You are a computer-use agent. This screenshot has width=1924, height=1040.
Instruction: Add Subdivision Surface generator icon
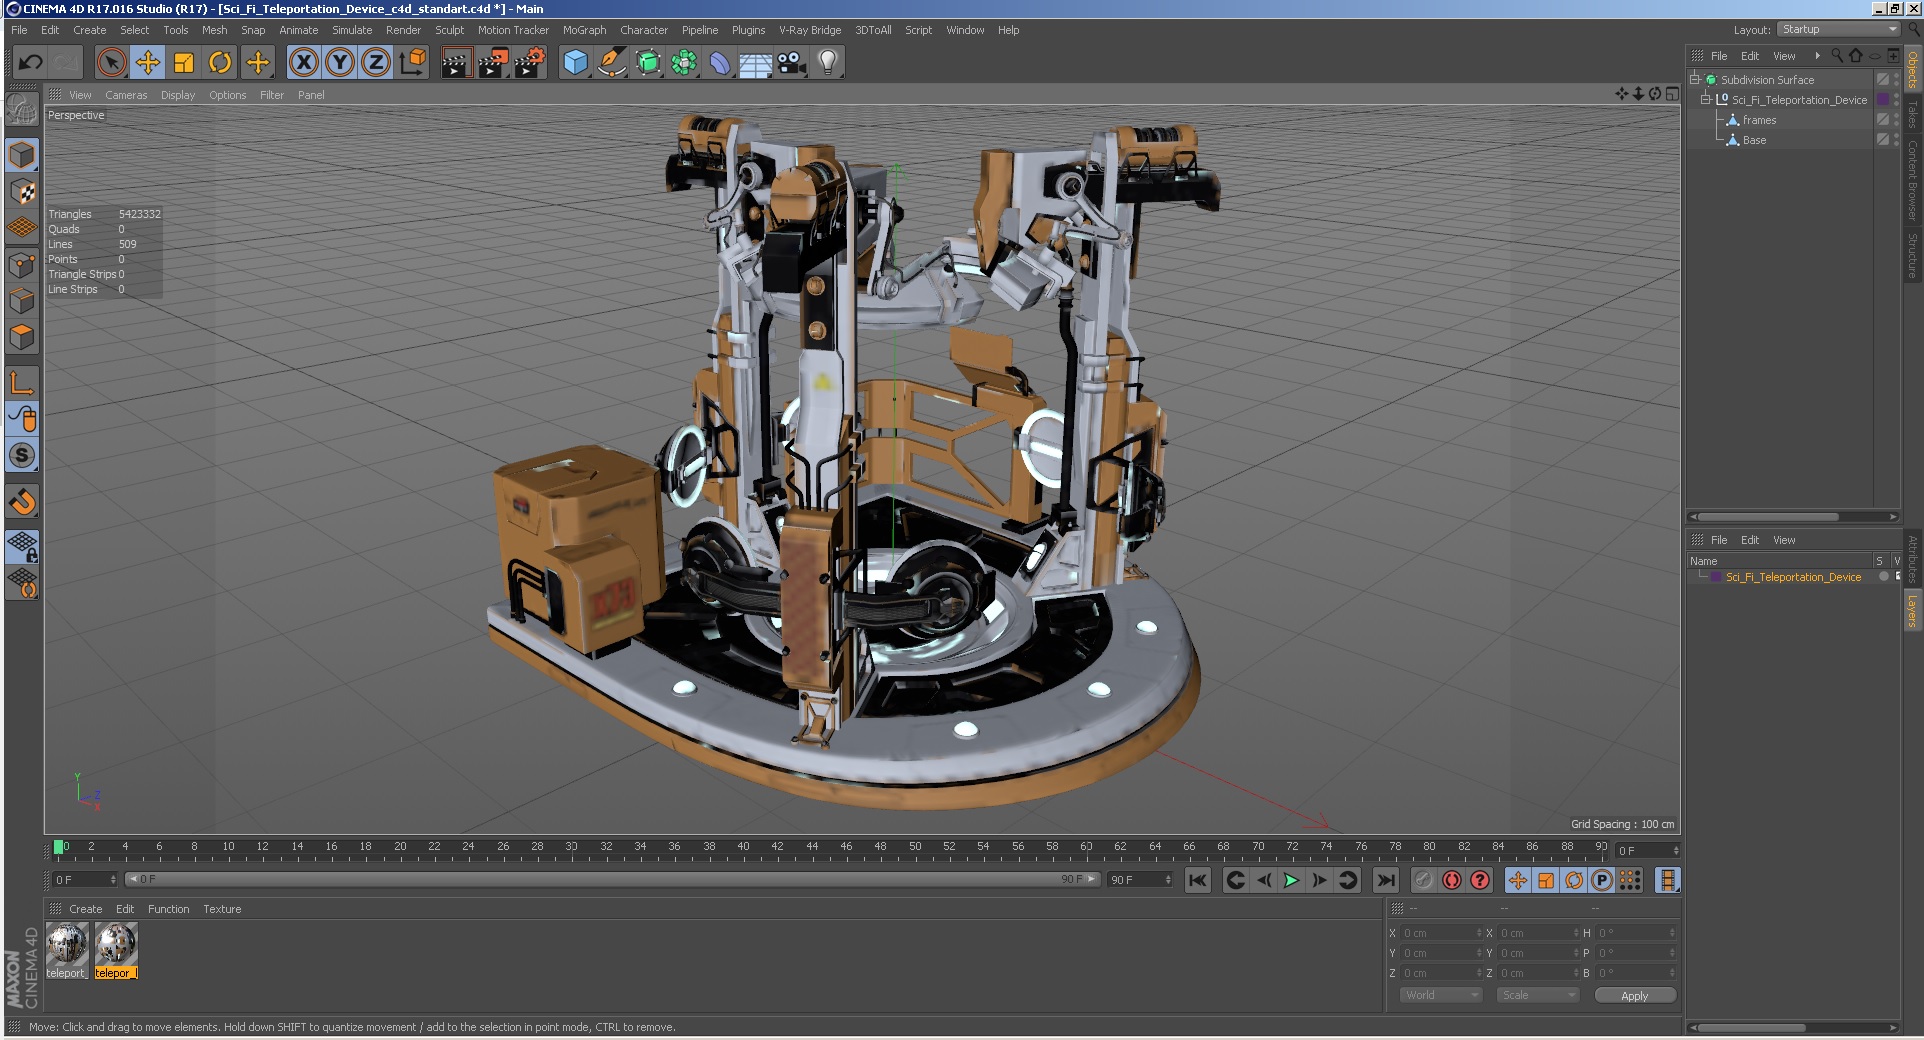coord(648,63)
